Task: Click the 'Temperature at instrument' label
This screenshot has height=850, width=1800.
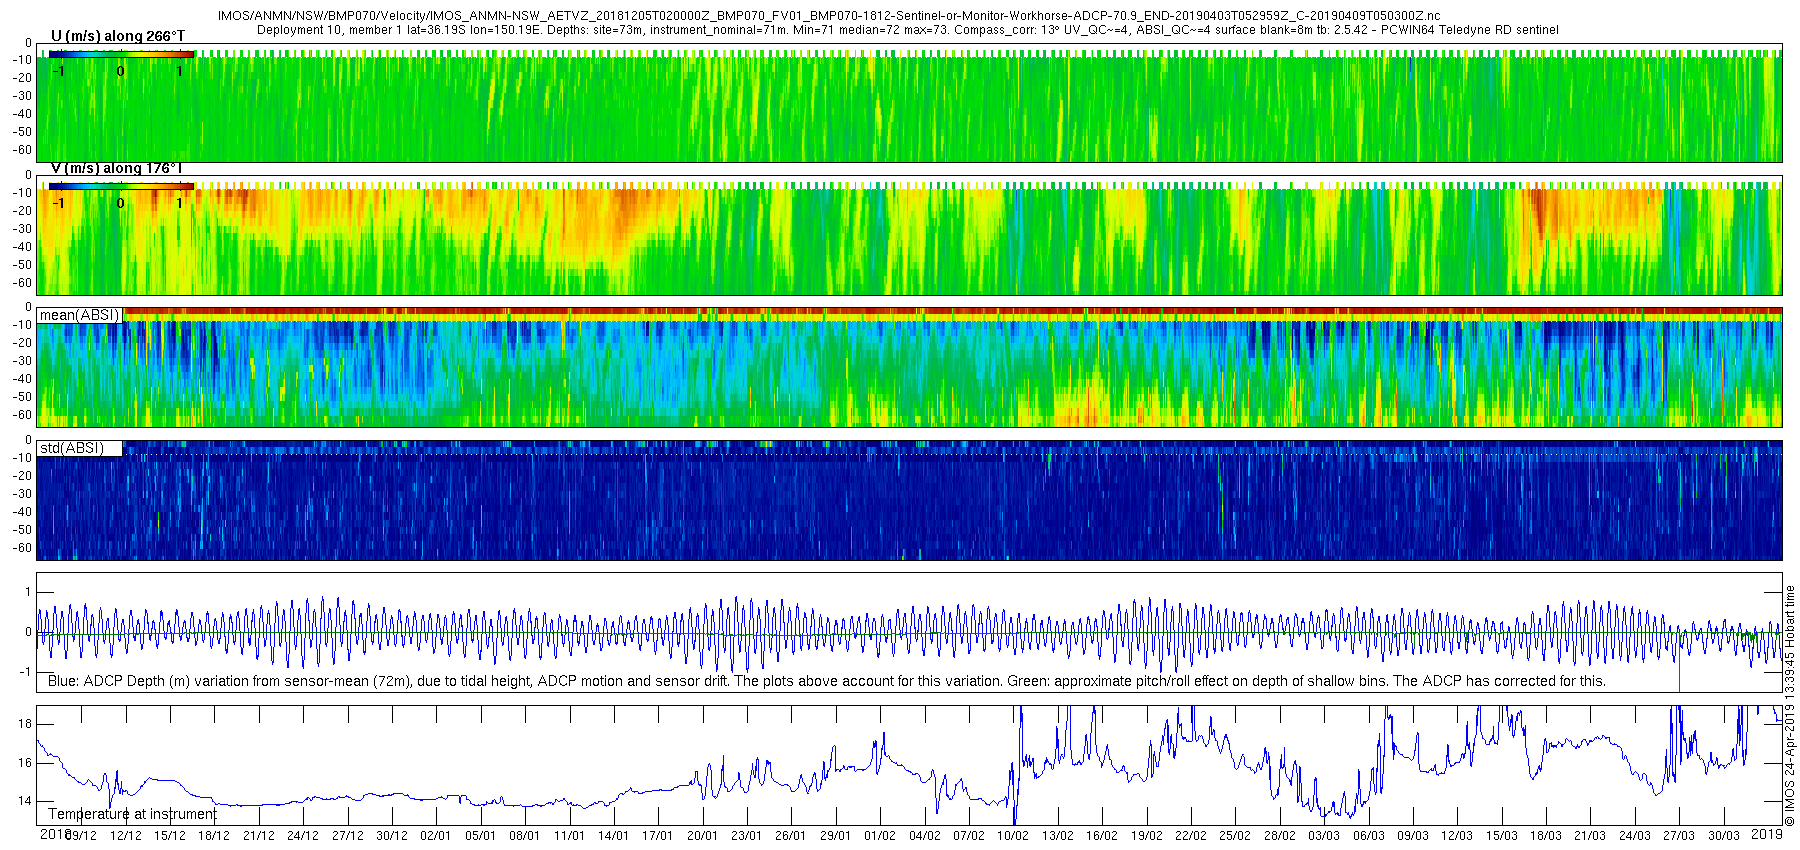Action: (x=132, y=814)
